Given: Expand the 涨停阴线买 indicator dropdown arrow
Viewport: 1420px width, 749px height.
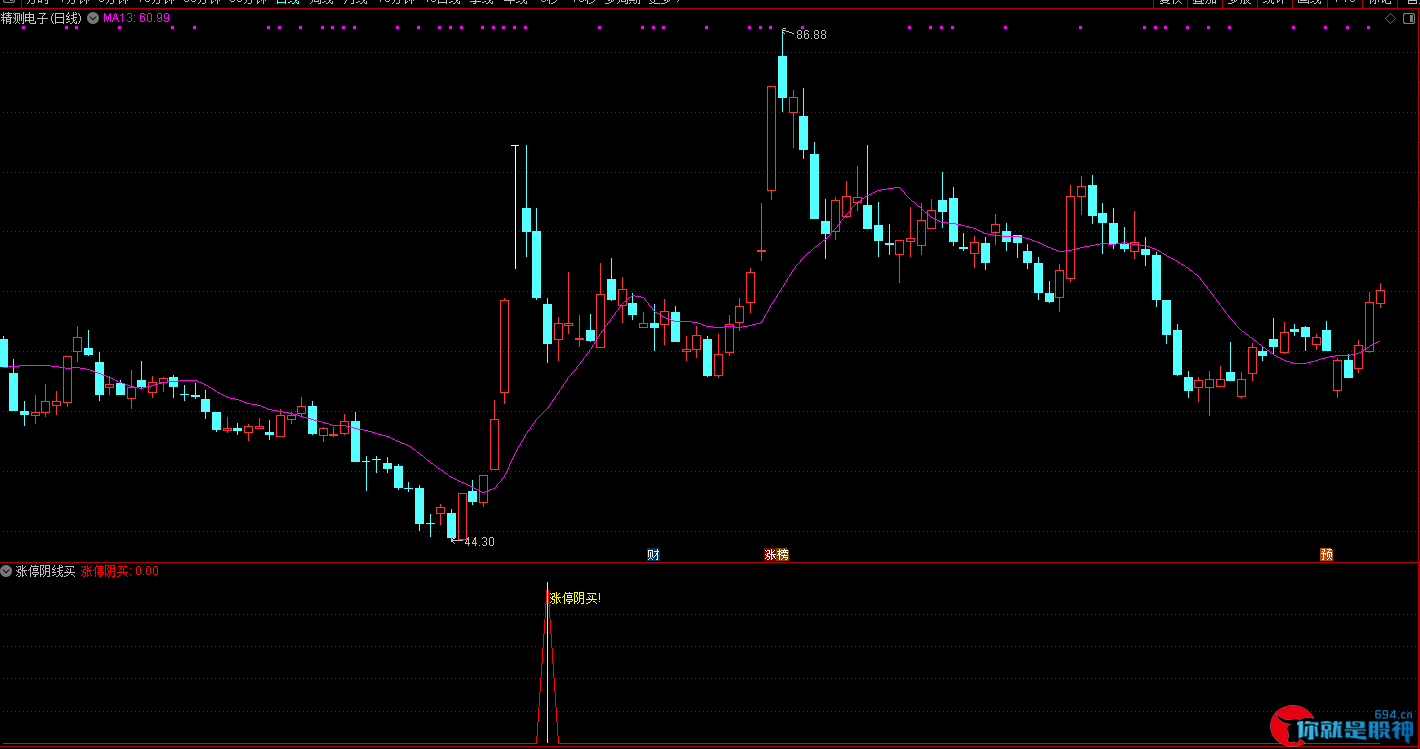Looking at the screenshot, I should click(7, 571).
